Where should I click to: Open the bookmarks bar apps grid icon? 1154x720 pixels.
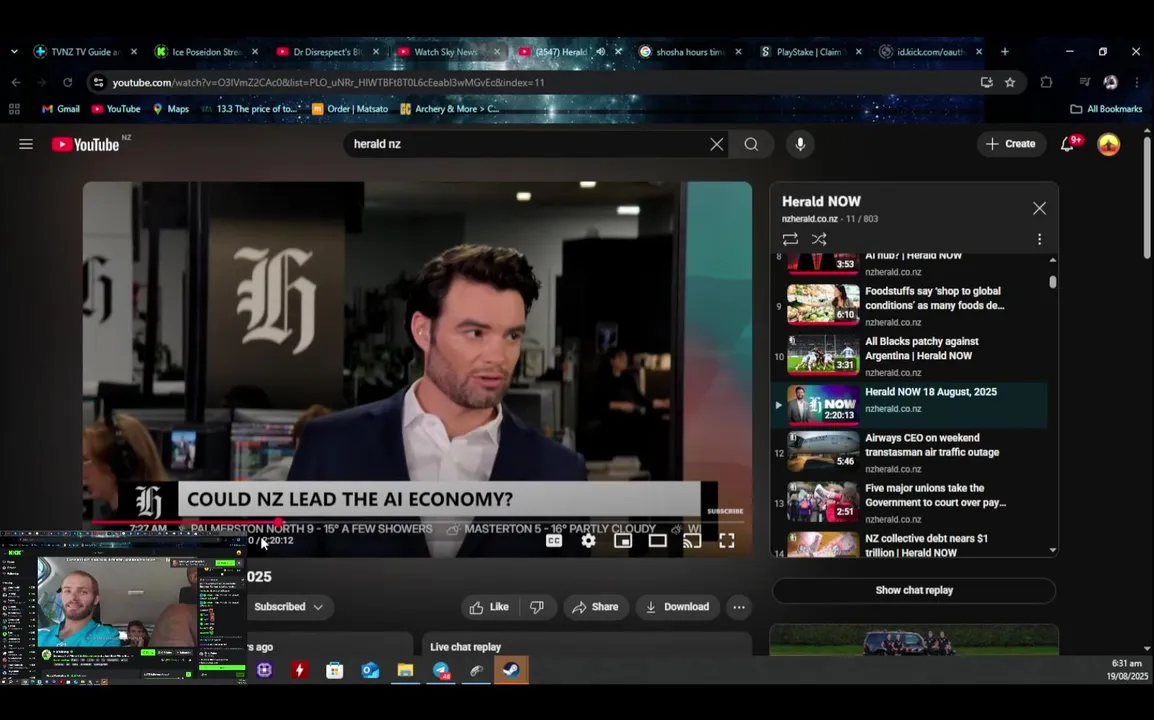(x=14, y=109)
